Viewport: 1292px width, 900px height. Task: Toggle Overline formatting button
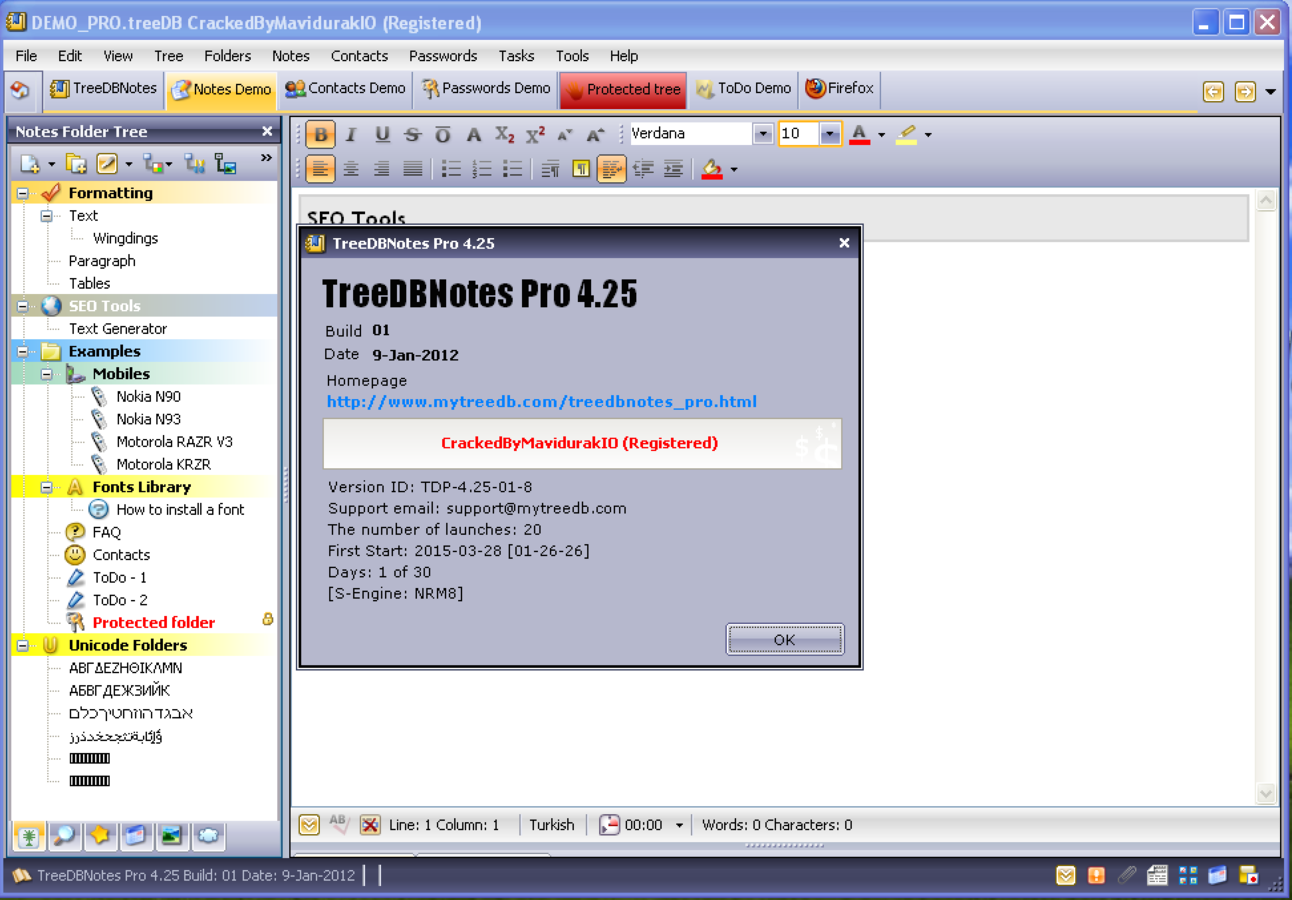pyautogui.click(x=443, y=135)
